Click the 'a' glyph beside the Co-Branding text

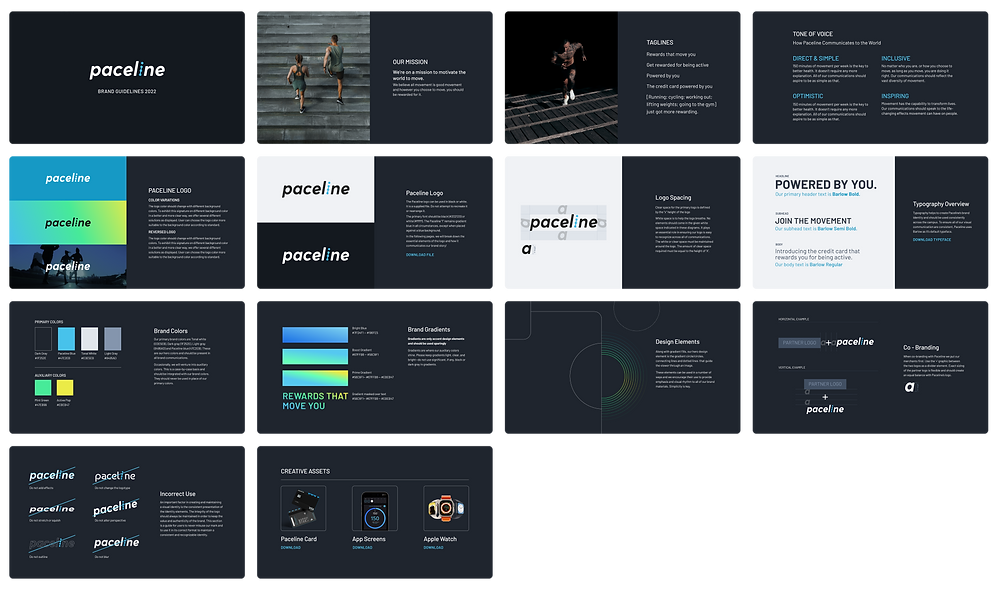pos(910,387)
